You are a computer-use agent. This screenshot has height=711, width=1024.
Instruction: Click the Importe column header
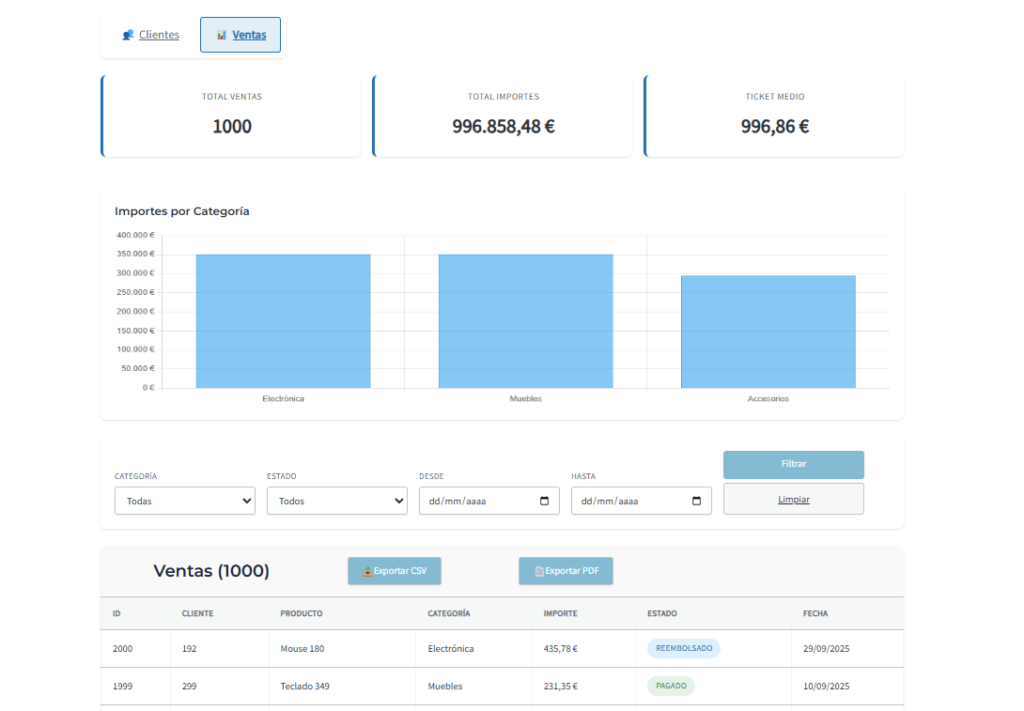(x=560, y=613)
